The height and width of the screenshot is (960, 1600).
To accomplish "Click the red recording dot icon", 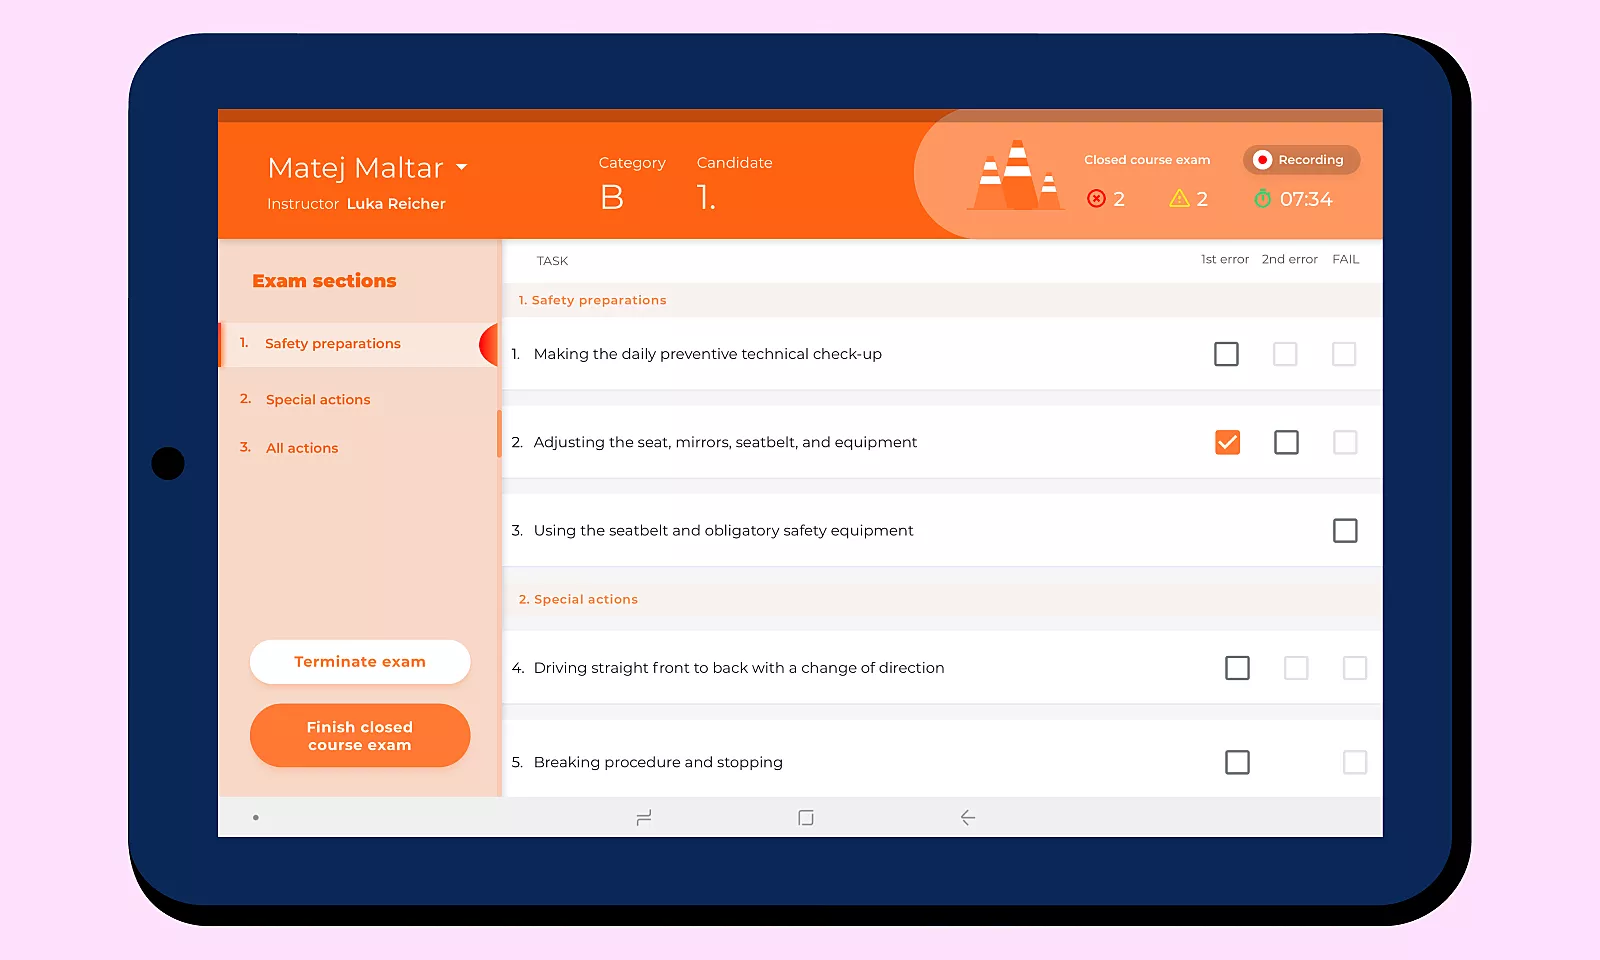I will point(1262,160).
